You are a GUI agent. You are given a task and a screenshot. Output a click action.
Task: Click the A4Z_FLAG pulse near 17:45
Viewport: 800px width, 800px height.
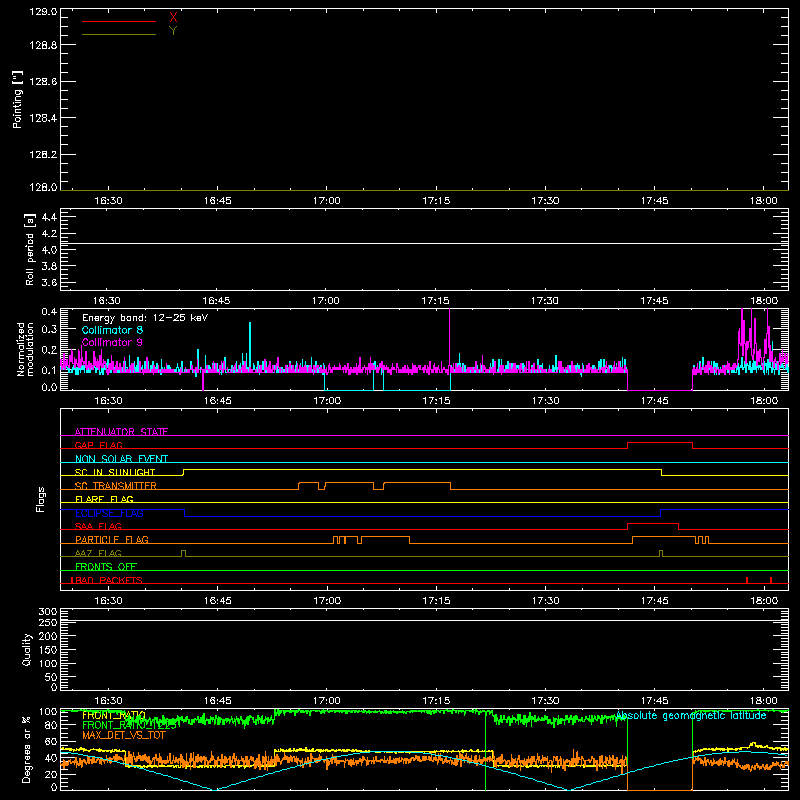click(661, 553)
